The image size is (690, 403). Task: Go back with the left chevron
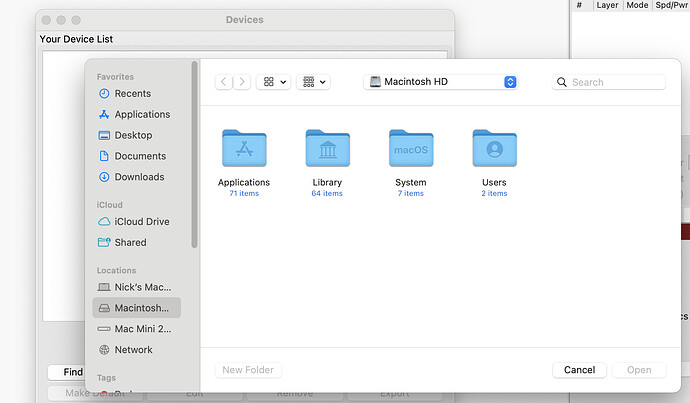(x=224, y=82)
